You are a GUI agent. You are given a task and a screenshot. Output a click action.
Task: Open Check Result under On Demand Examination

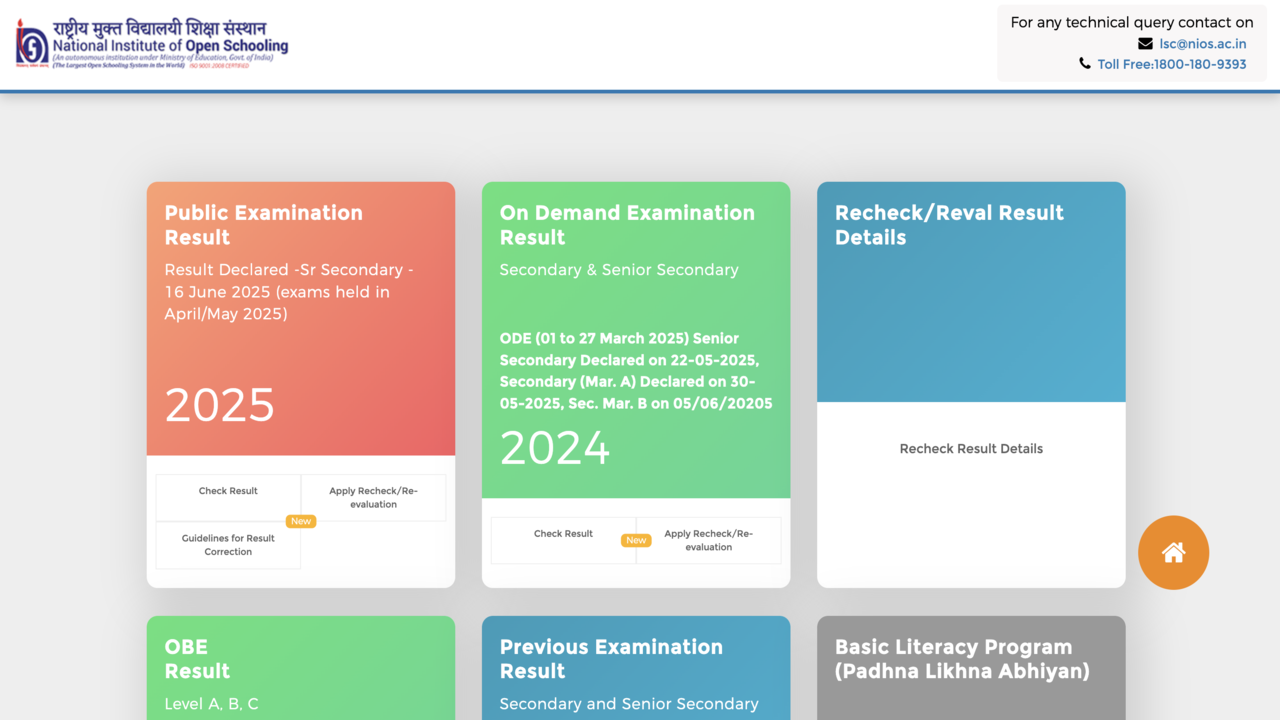coord(563,534)
